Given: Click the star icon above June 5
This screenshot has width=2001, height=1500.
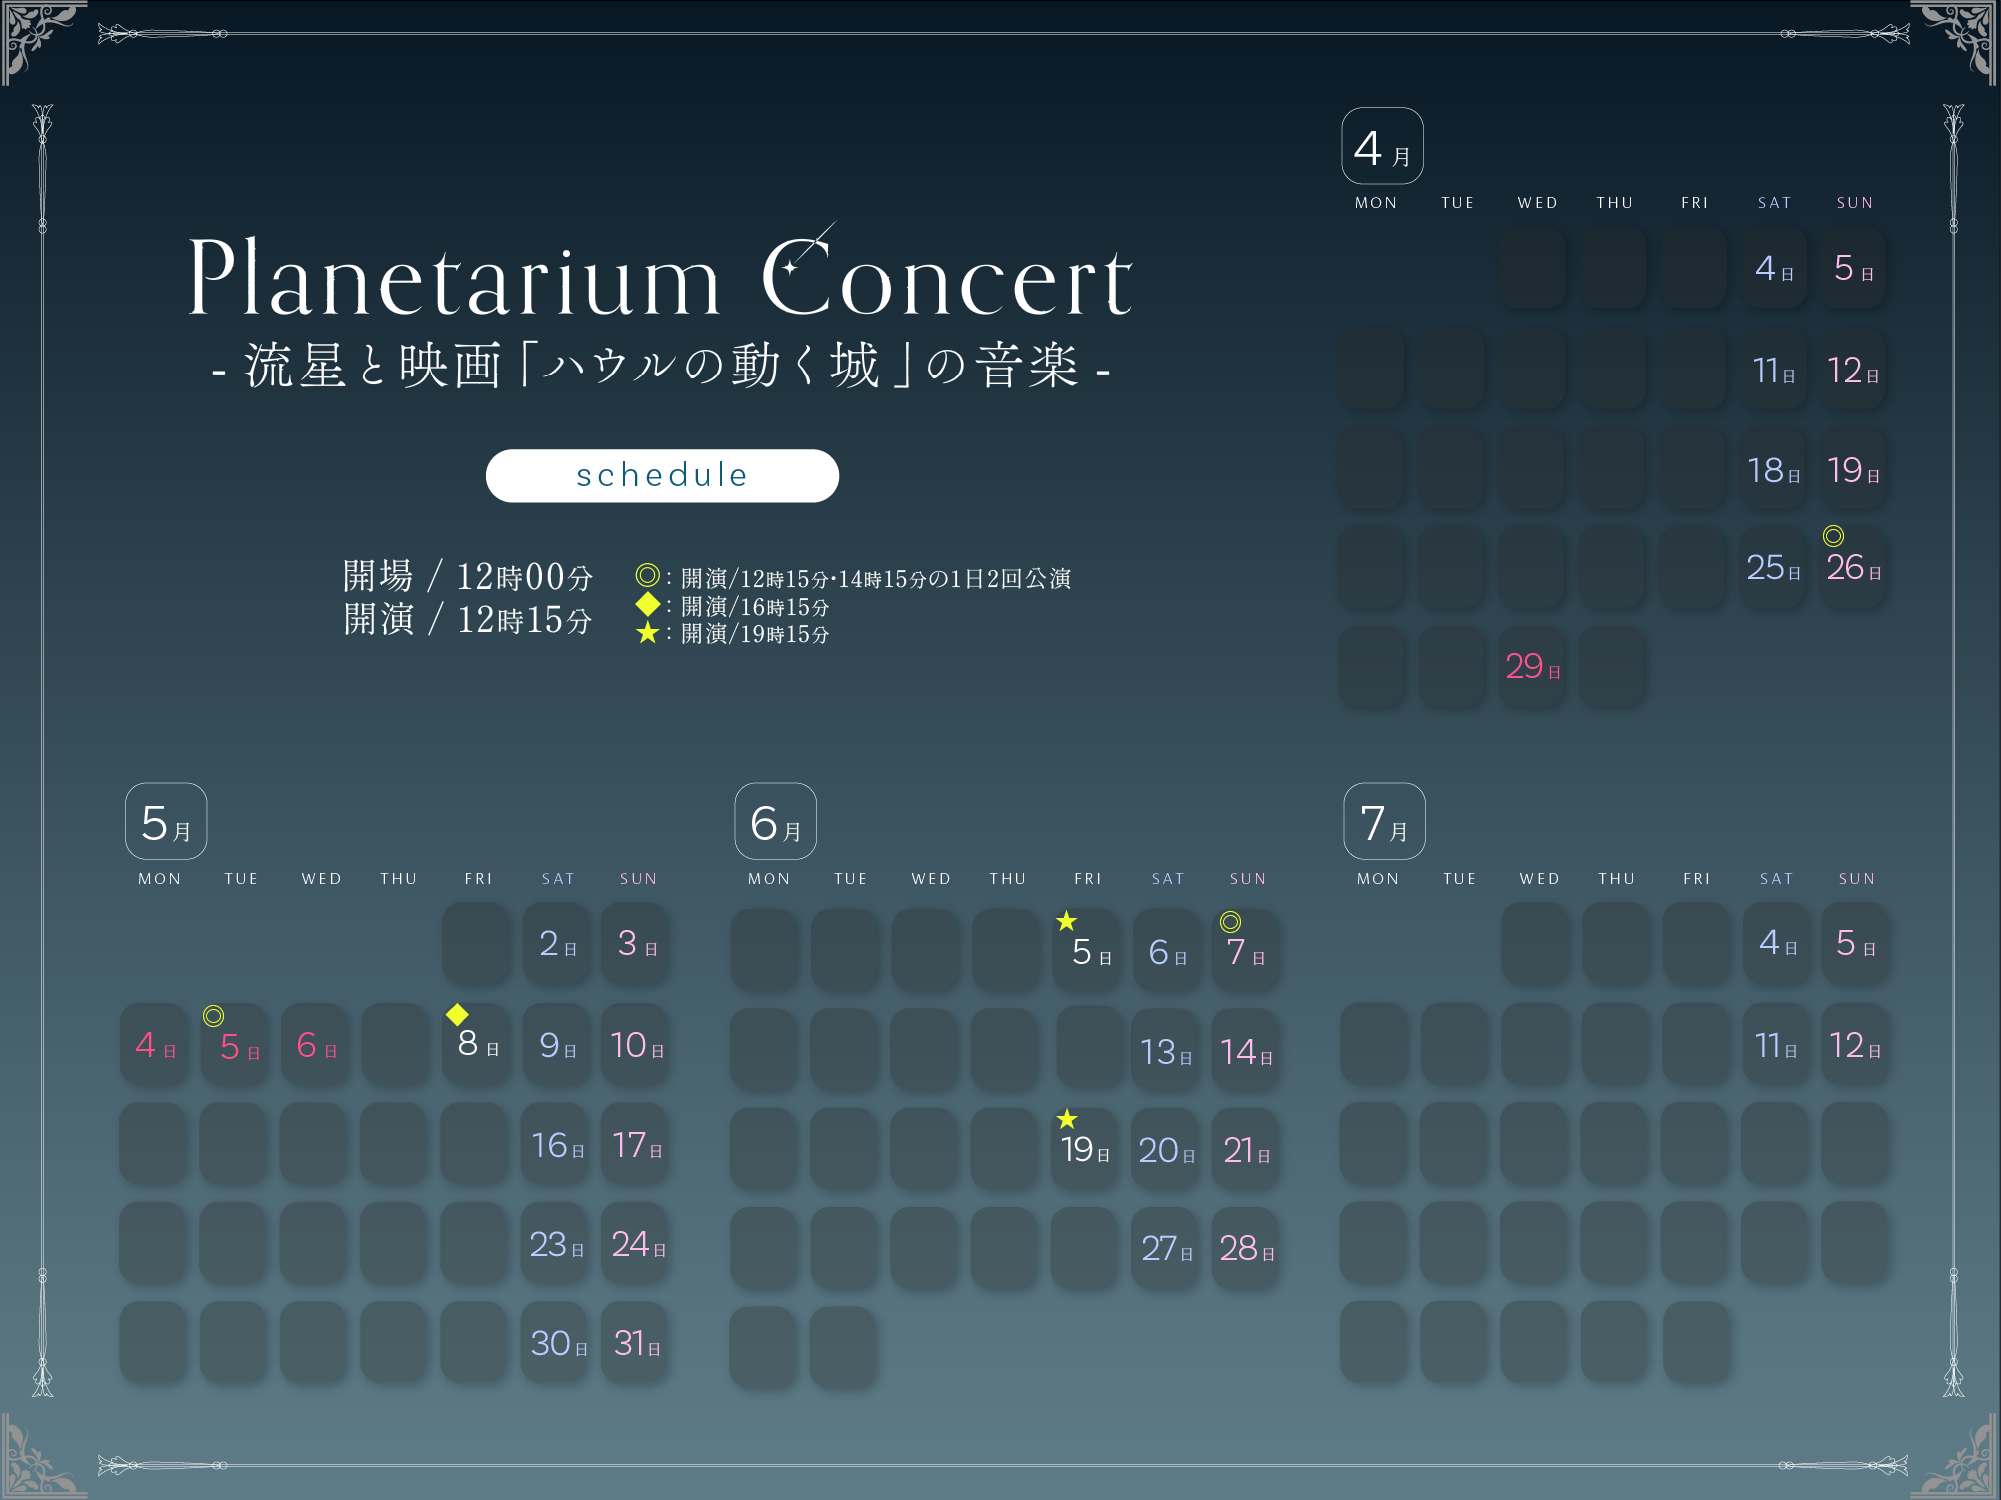Looking at the screenshot, I should pyautogui.click(x=1066, y=920).
